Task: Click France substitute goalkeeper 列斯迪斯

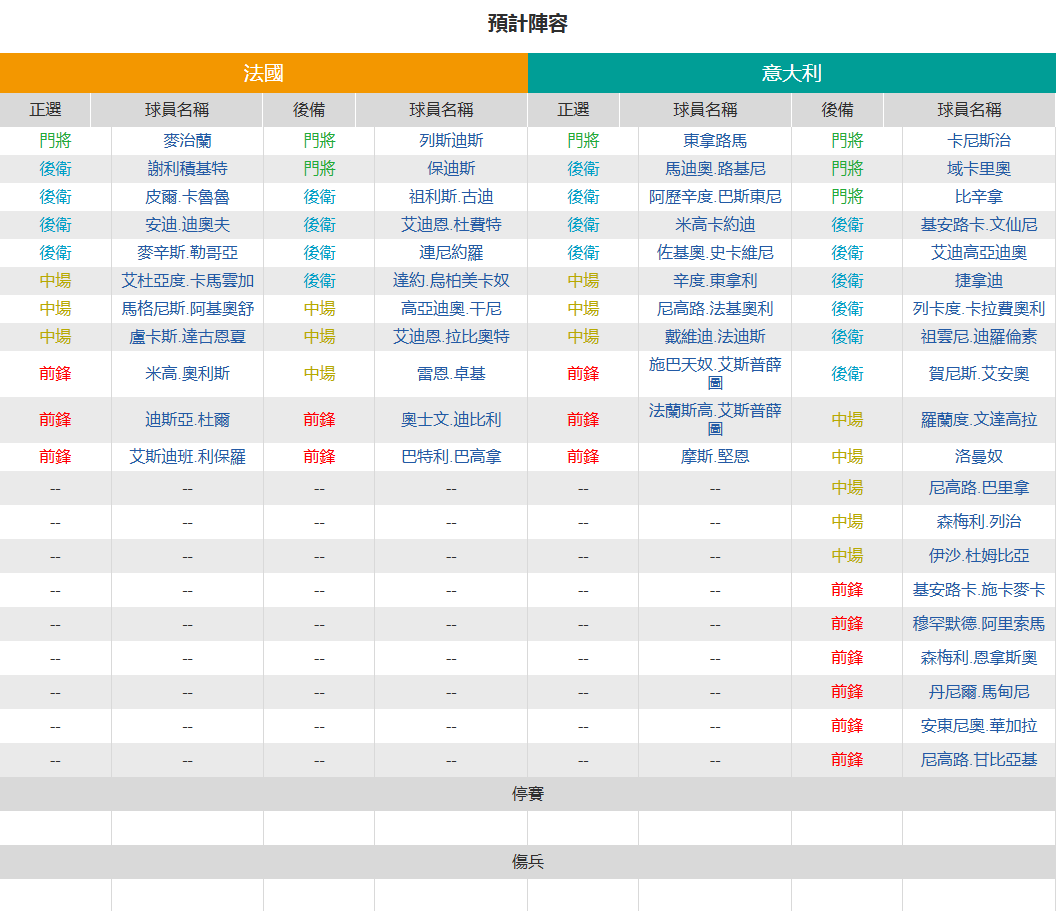Action: (x=451, y=141)
